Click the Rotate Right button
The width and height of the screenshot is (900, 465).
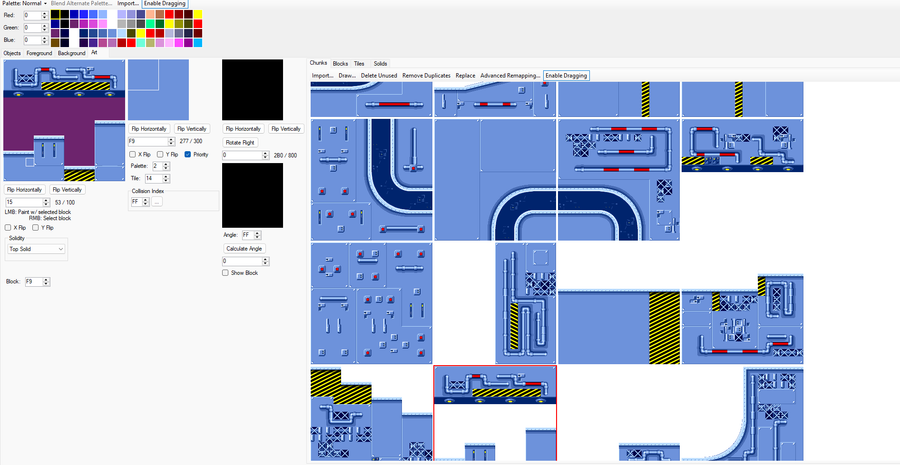[x=240, y=142]
